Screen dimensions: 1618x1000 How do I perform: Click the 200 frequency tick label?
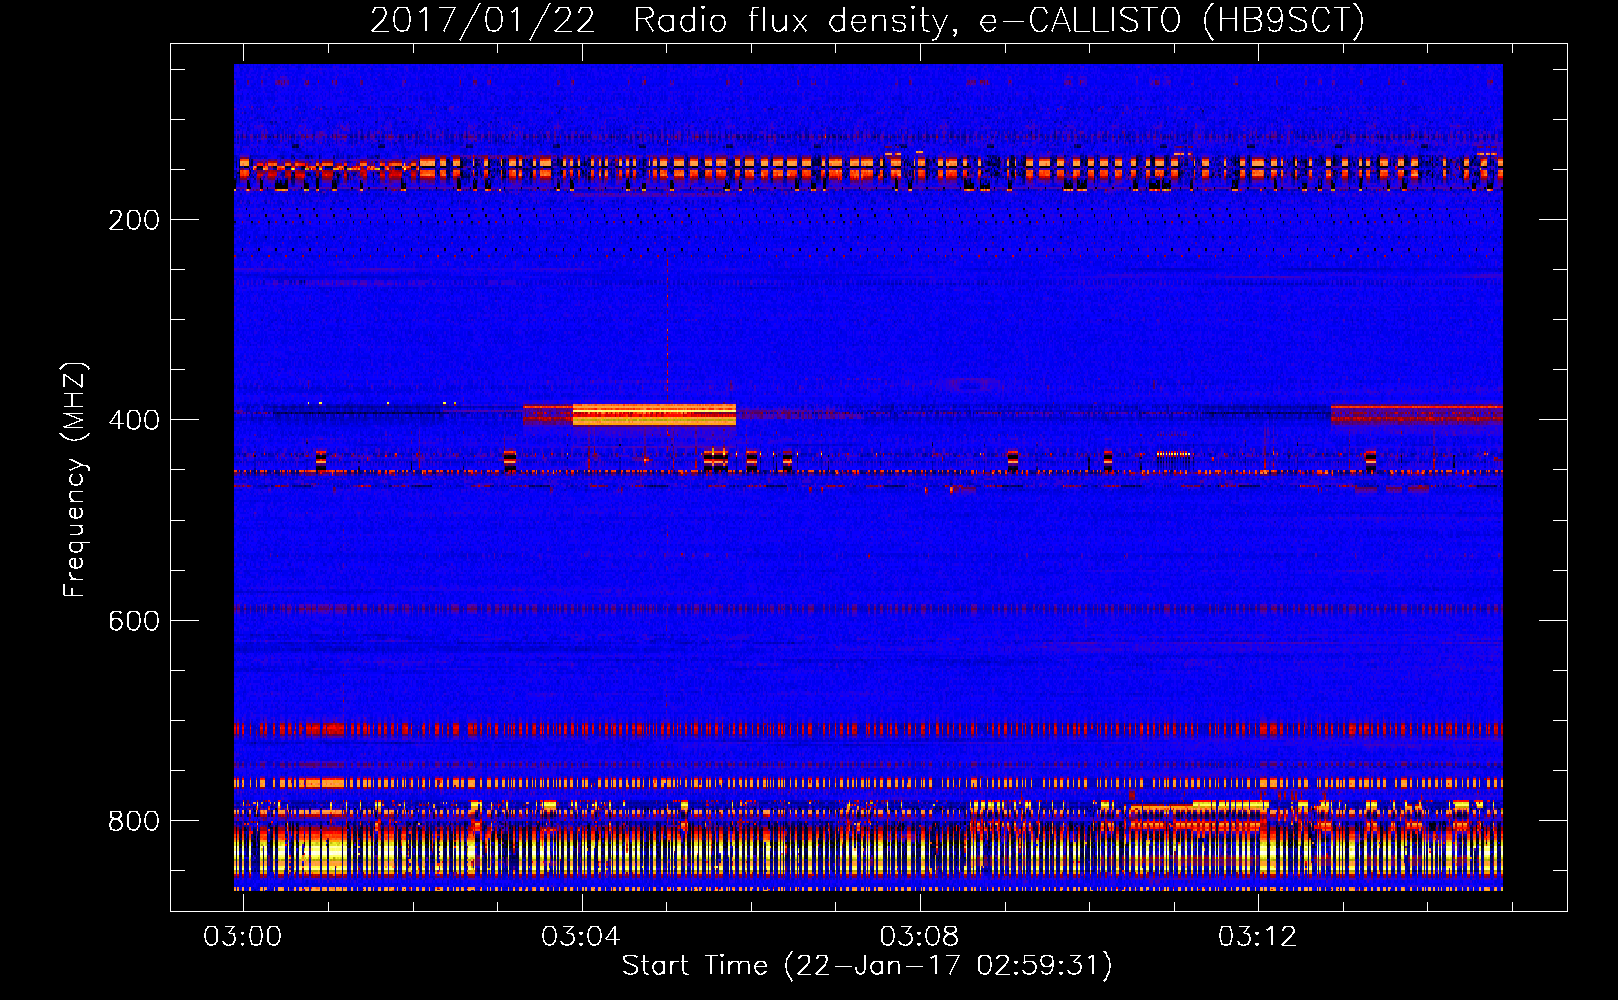[134, 220]
